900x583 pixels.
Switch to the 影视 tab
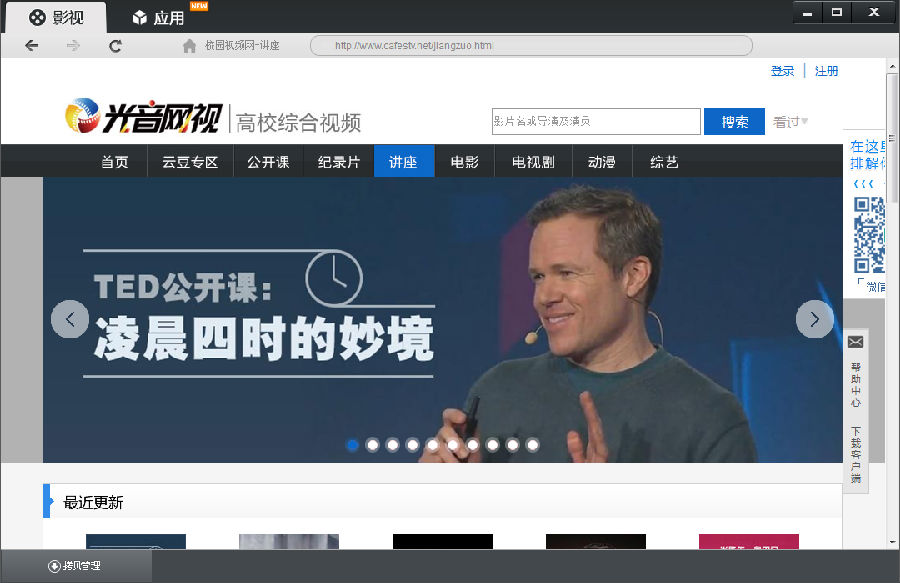click(x=56, y=18)
